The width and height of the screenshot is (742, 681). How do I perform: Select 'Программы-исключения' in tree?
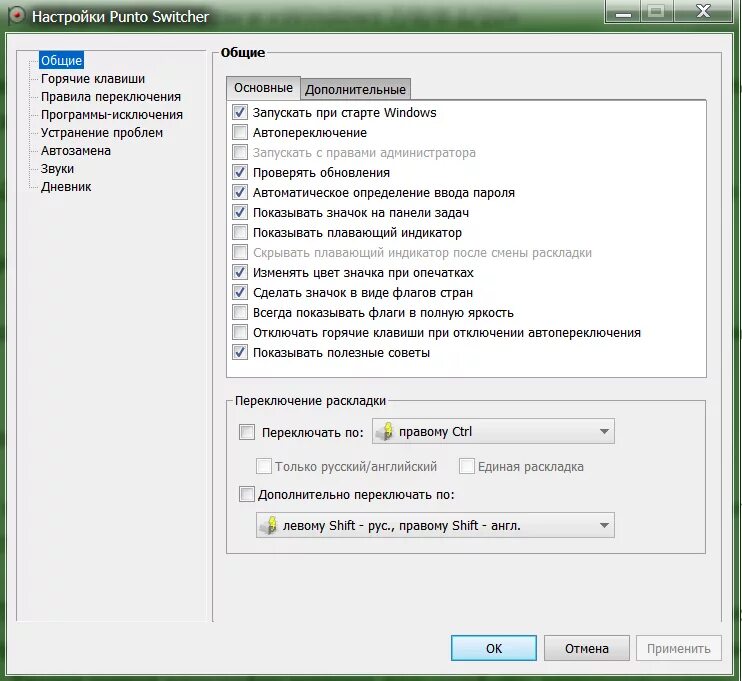pyautogui.click(x=112, y=115)
